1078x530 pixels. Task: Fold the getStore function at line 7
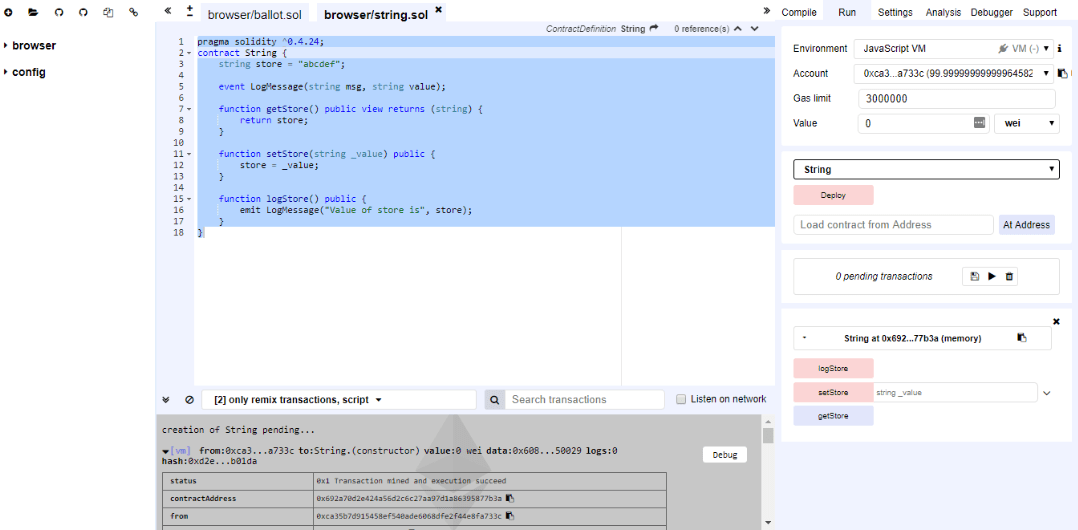pos(188,109)
